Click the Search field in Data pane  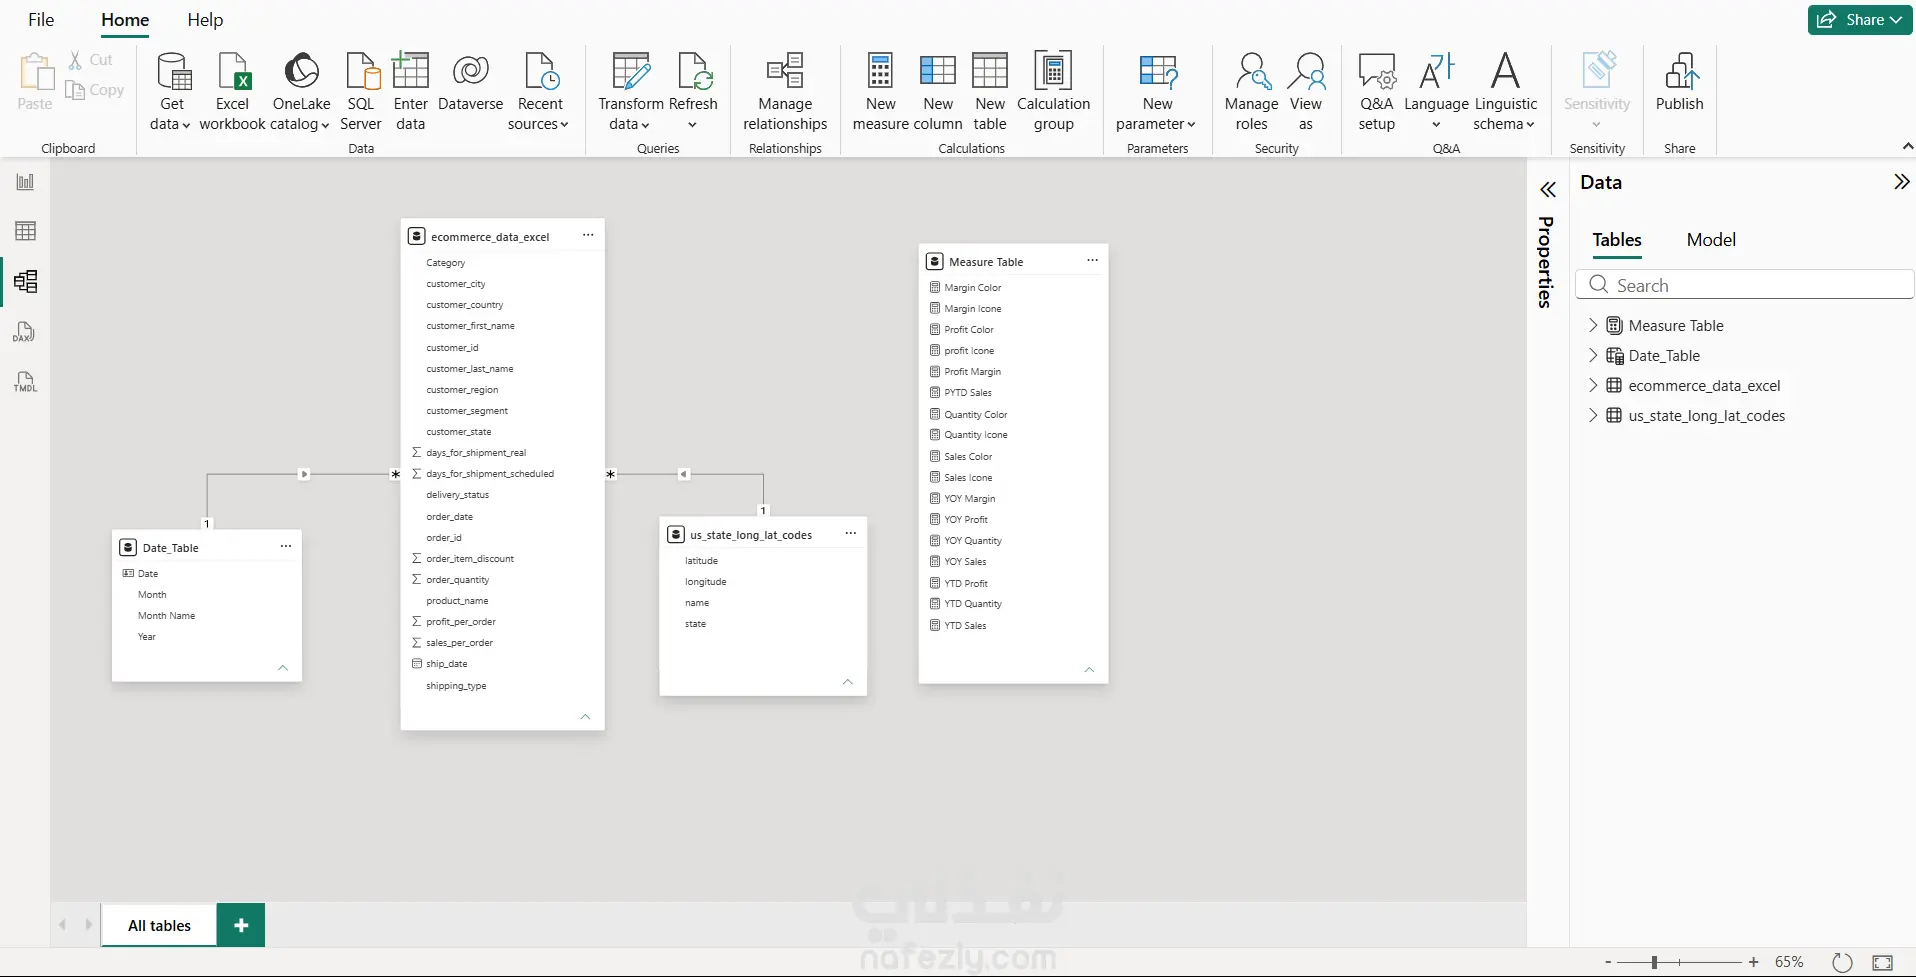1744,285
